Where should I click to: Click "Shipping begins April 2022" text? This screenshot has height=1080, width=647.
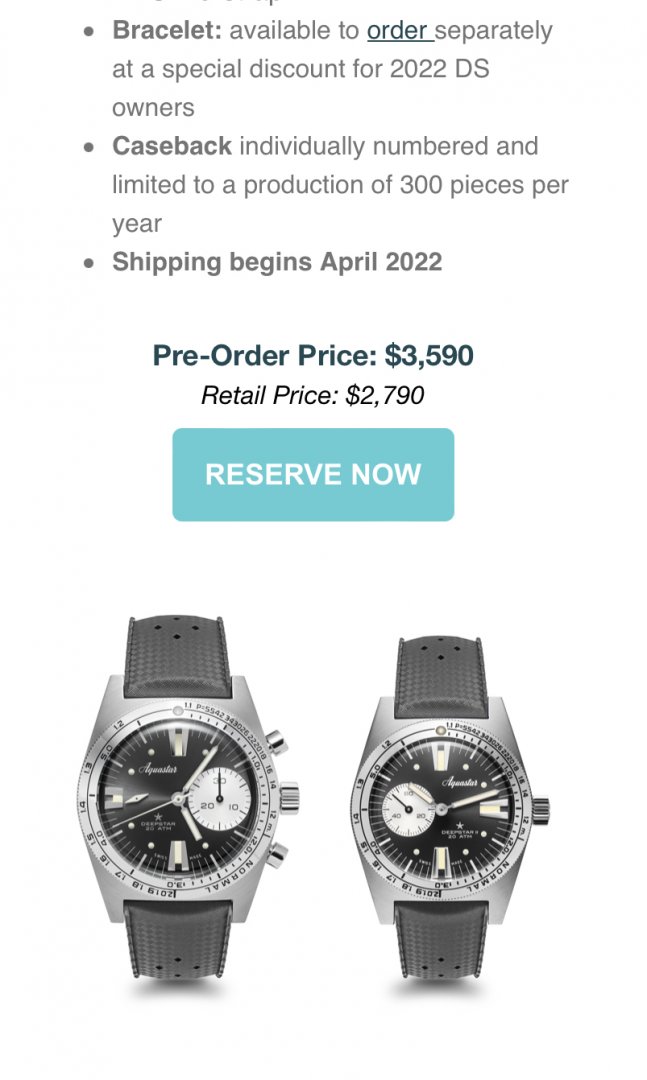click(277, 262)
